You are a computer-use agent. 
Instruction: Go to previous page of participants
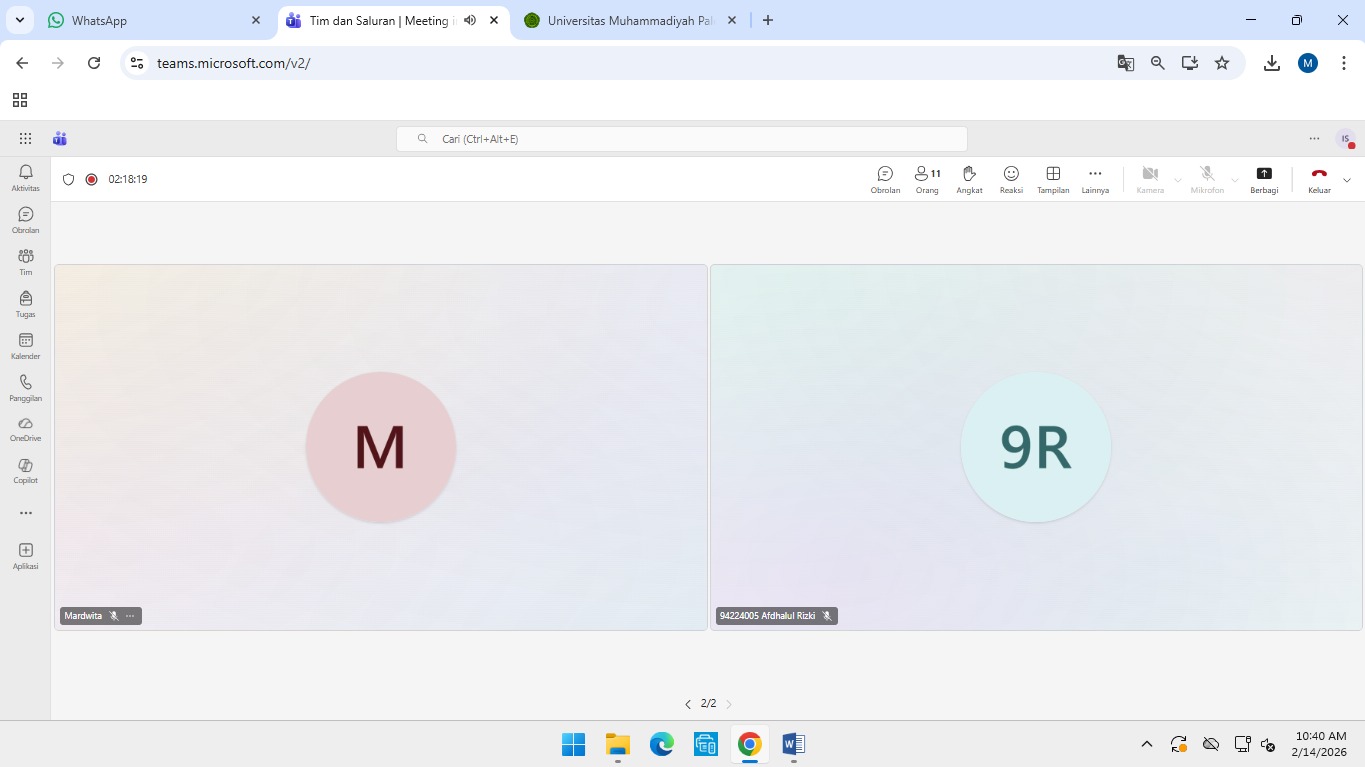tap(687, 704)
